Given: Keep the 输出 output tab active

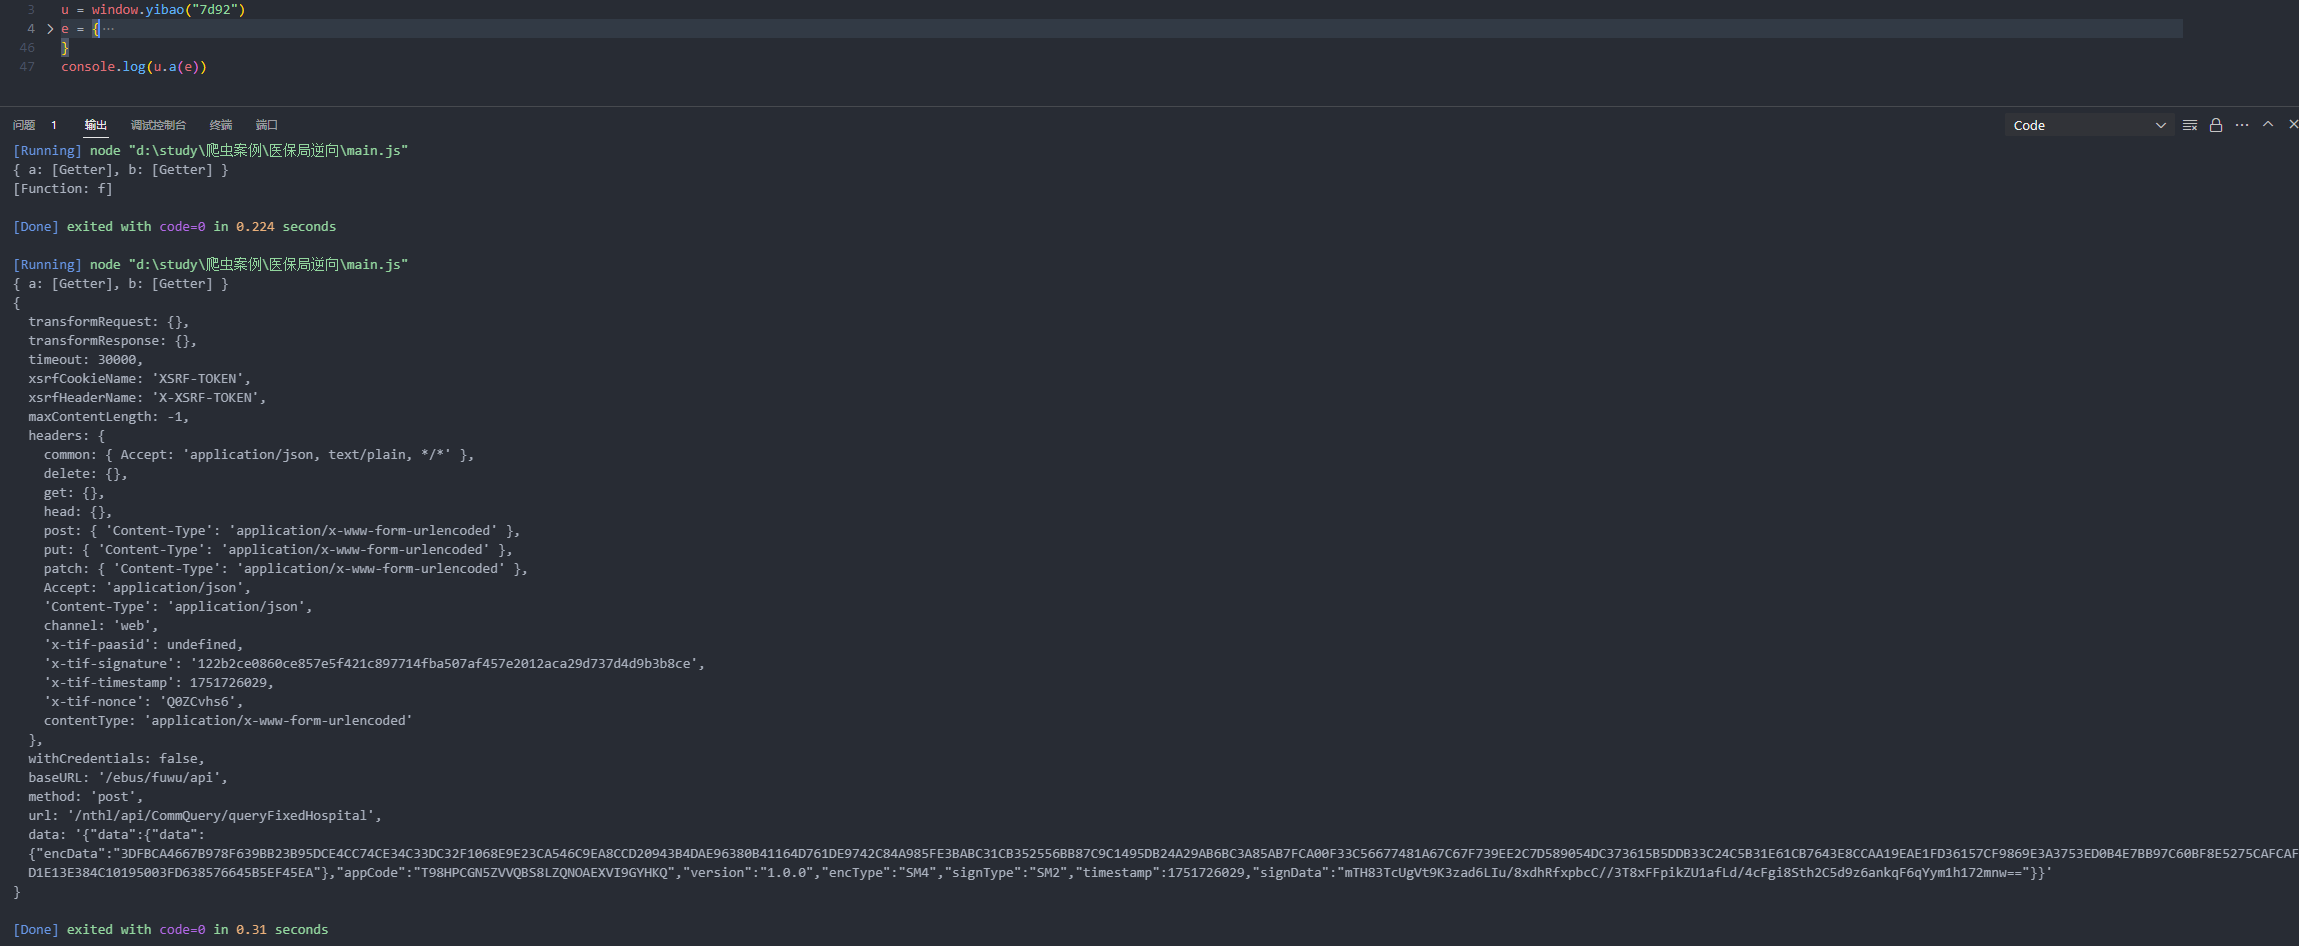Looking at the screenshot, I should click(96, 125).
